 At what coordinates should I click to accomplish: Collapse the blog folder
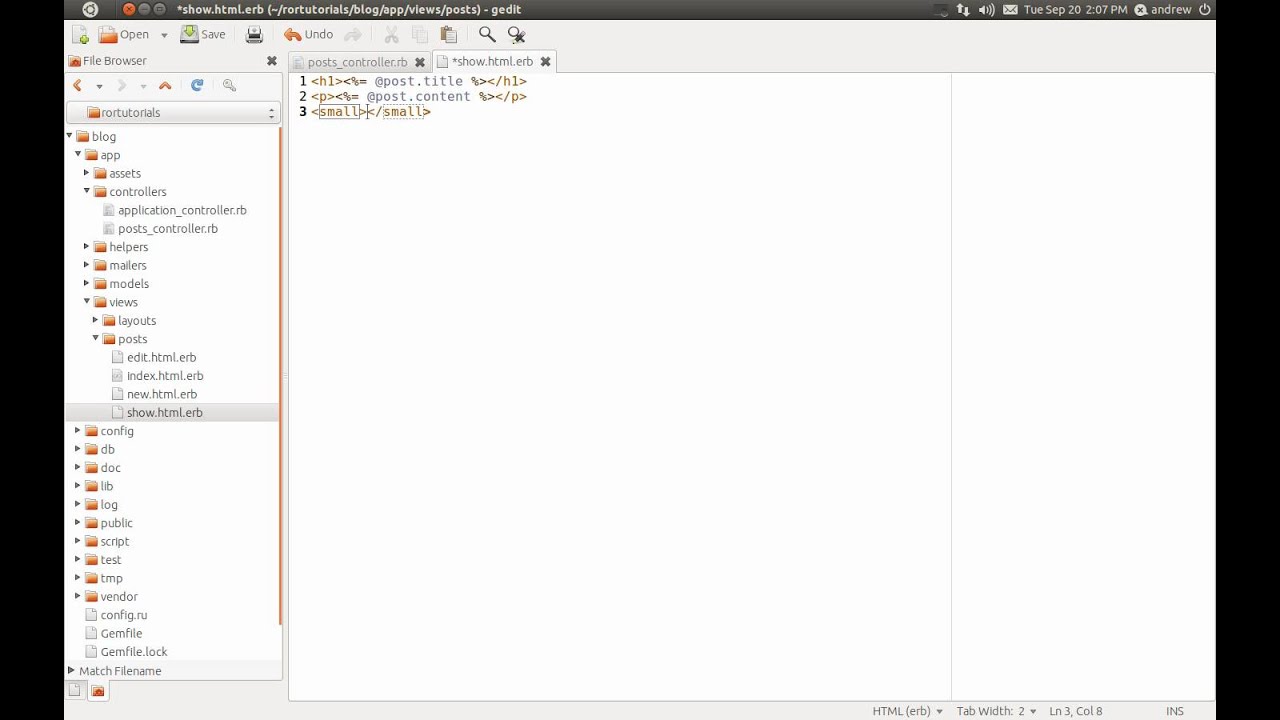click(x=70, y=136)
